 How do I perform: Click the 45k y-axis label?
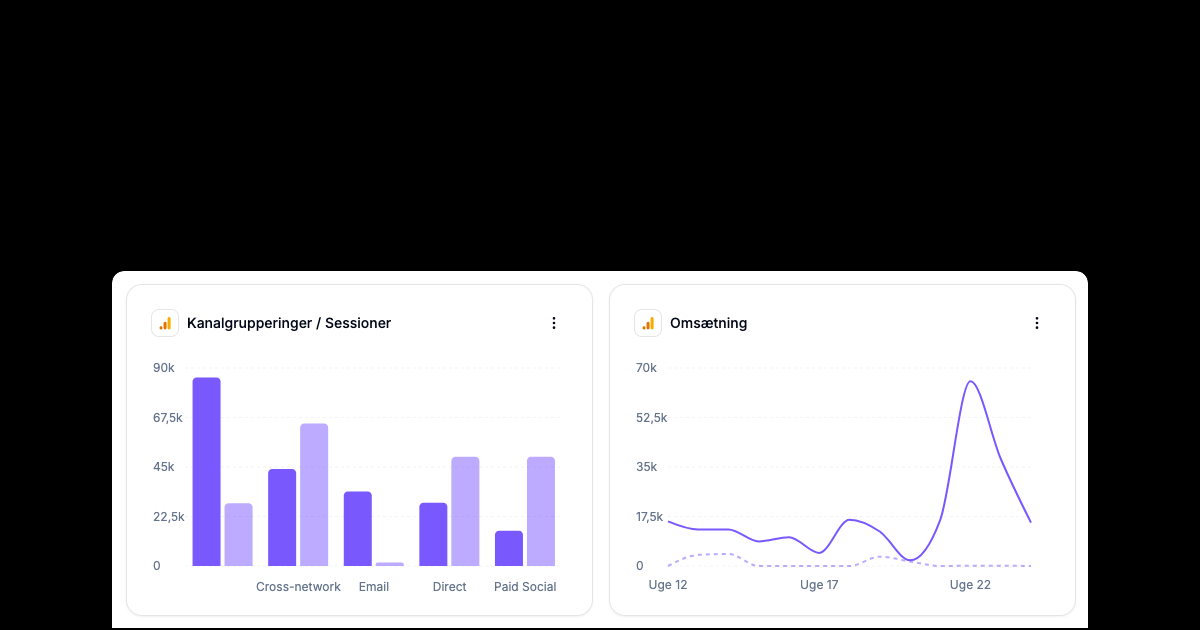164,467
